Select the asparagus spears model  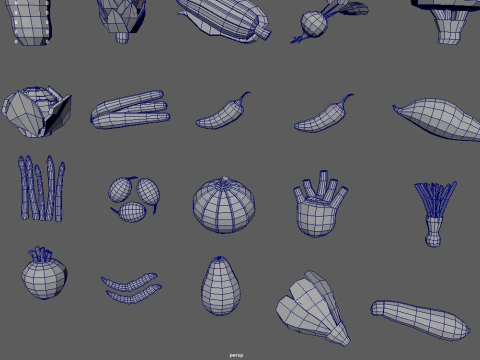(x=42, y=188)
